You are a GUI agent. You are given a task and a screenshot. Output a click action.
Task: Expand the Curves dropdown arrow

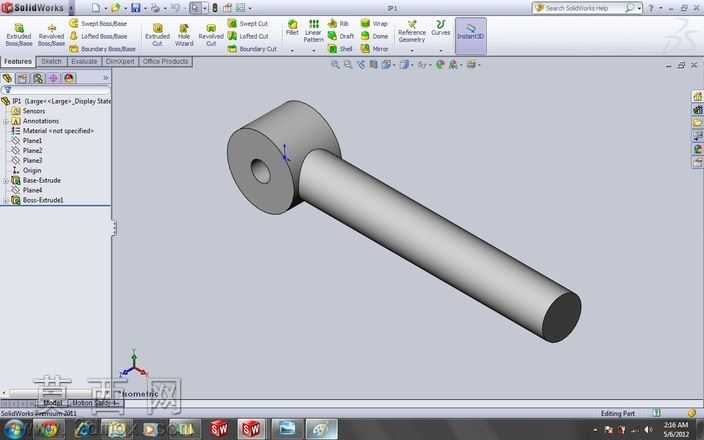pos(440,51)
